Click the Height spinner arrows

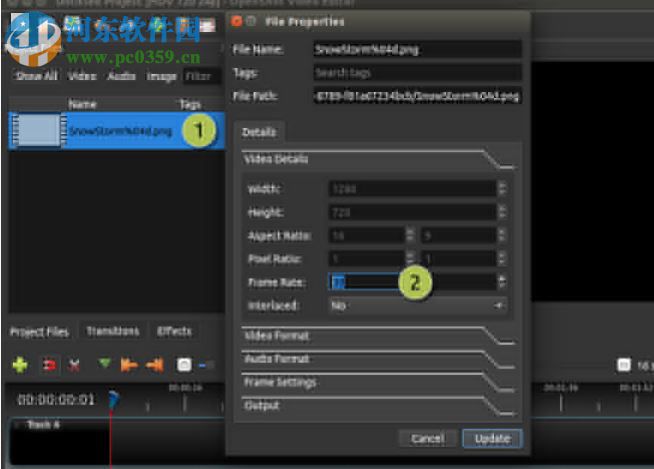tap(502, 213)
